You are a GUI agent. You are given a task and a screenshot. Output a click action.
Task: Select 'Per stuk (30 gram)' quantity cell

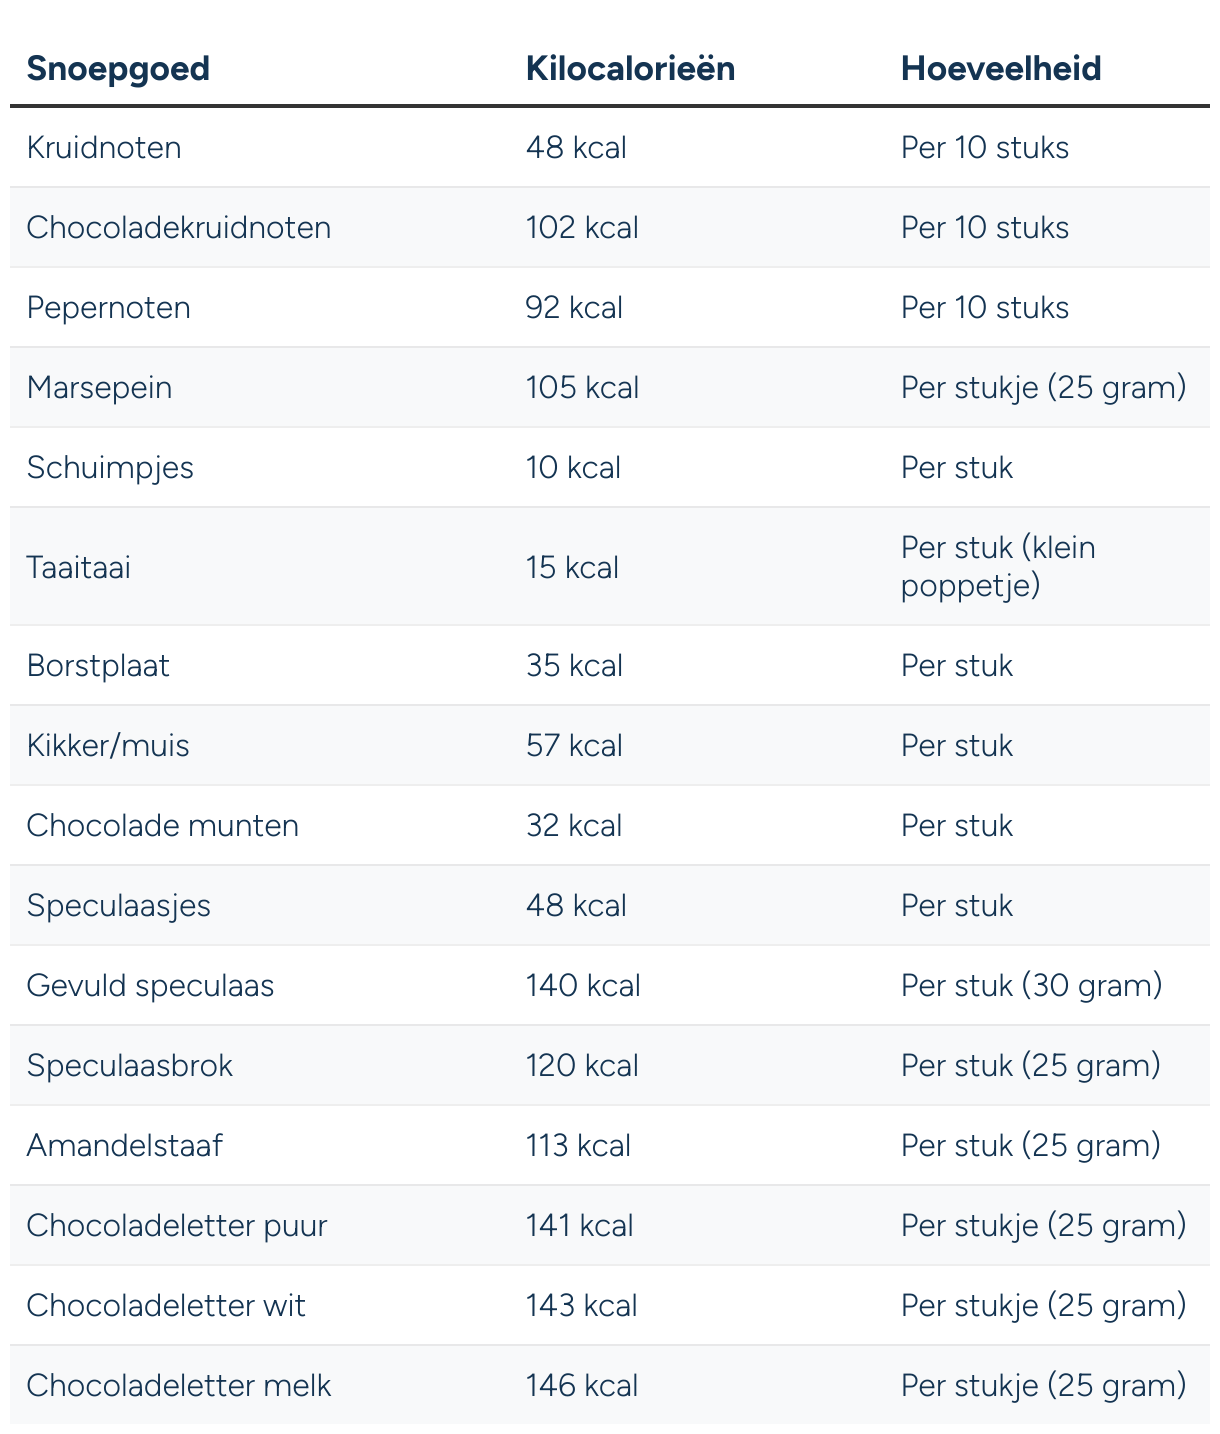[x=1032, y=986]
